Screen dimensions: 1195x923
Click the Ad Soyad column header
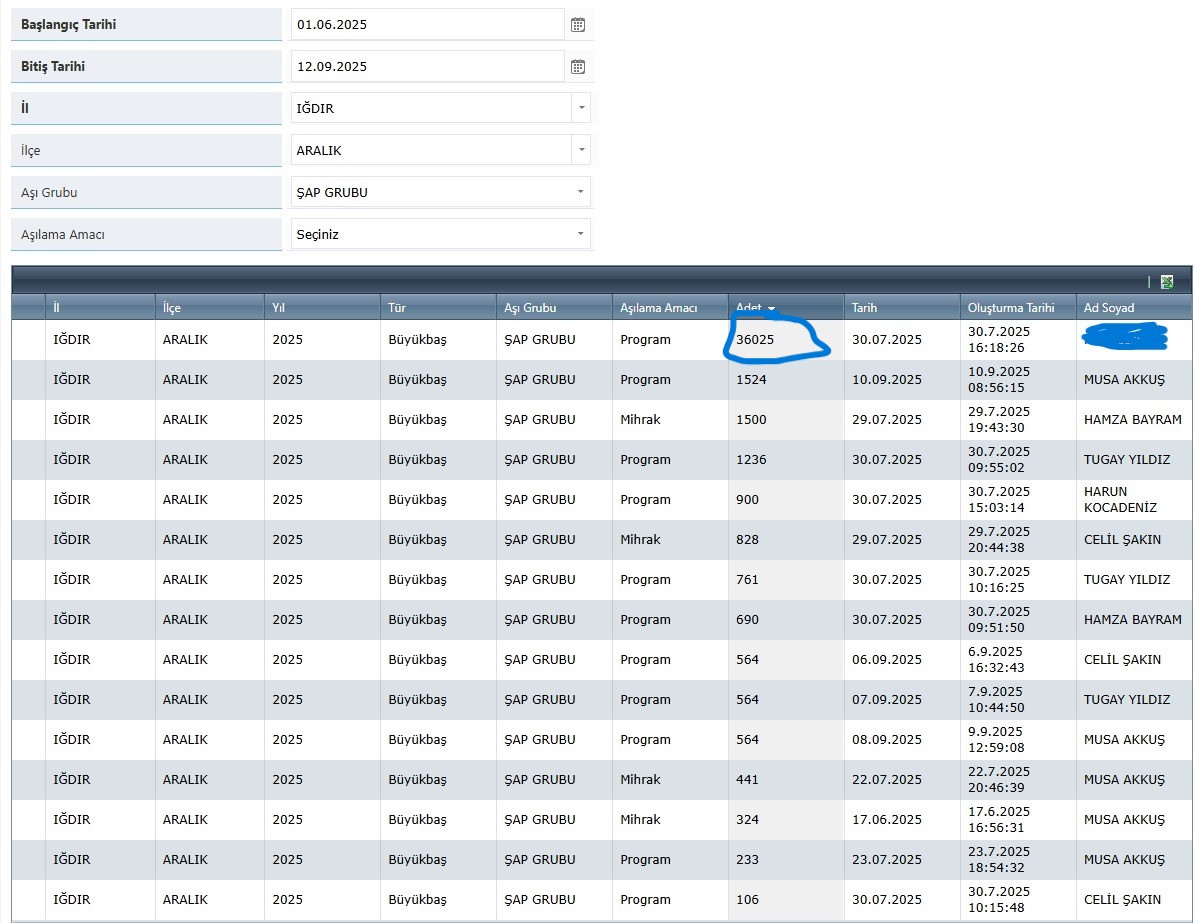click(x=1109, y=308)
